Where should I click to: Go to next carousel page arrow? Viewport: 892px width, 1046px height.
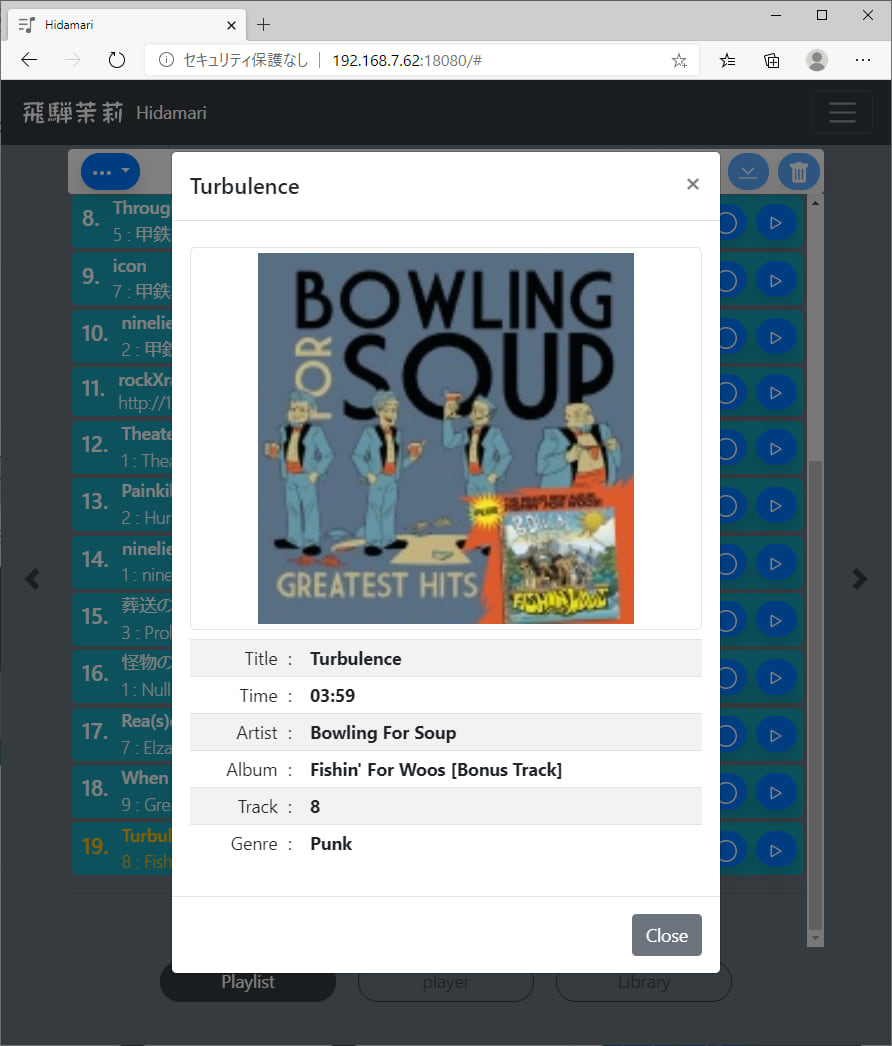859,578
